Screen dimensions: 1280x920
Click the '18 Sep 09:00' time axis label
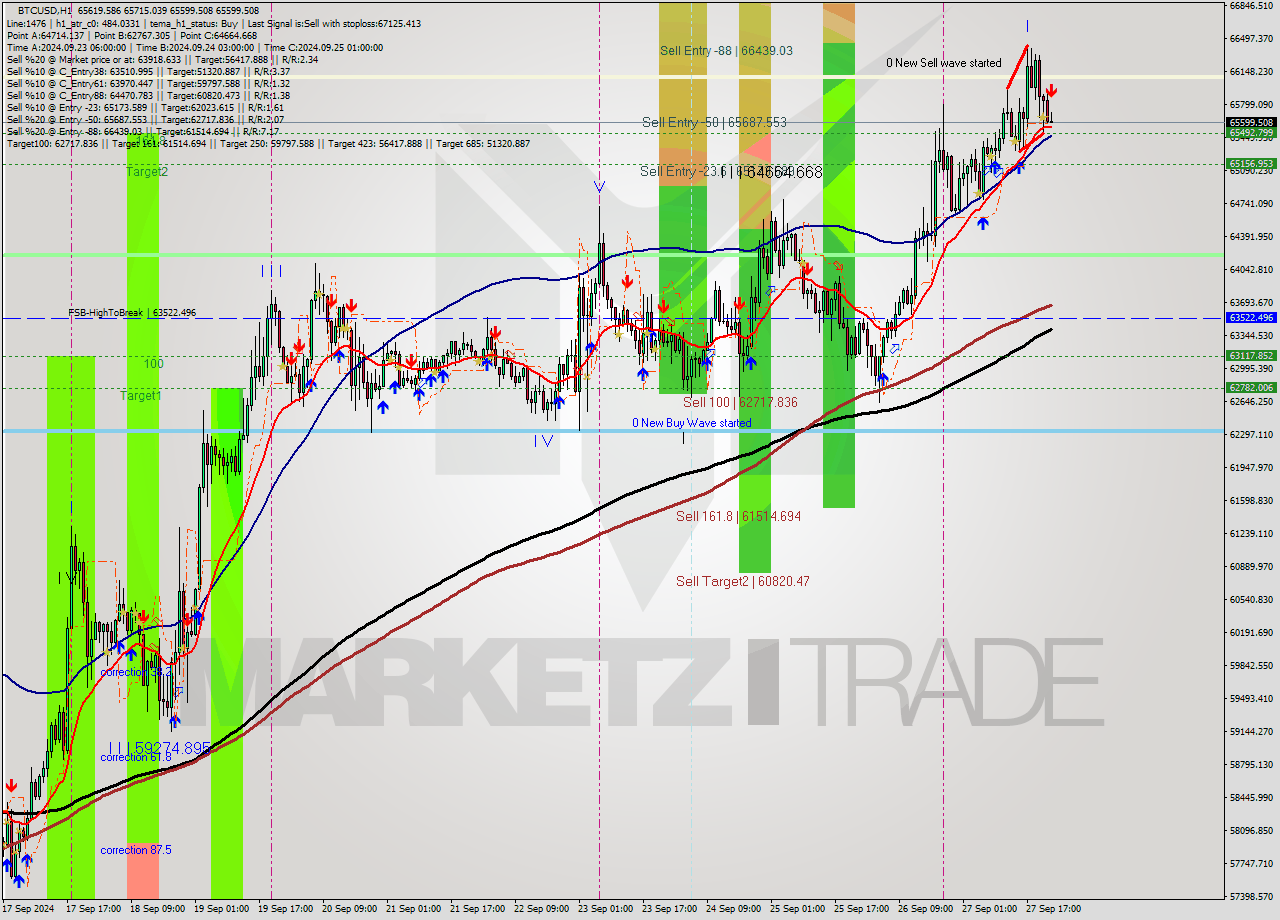click(157, 909)
